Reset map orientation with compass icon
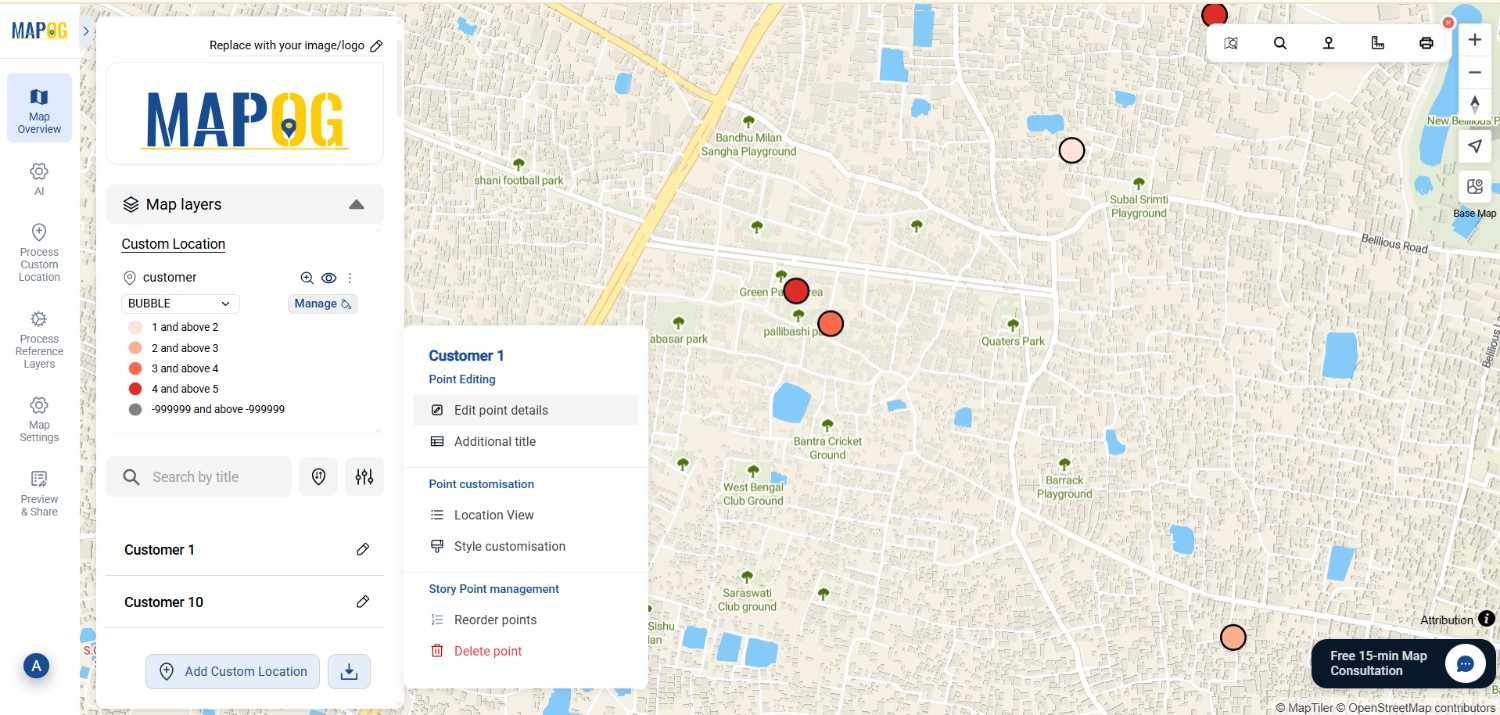This screenshot has width=1500, height=715. tap(1475, 104)
